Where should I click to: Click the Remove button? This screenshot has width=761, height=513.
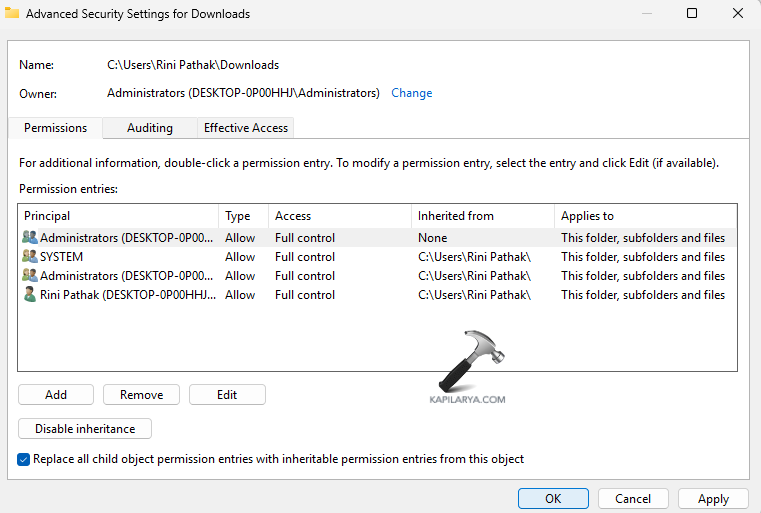pyautogui.click(x=141, y=395)
